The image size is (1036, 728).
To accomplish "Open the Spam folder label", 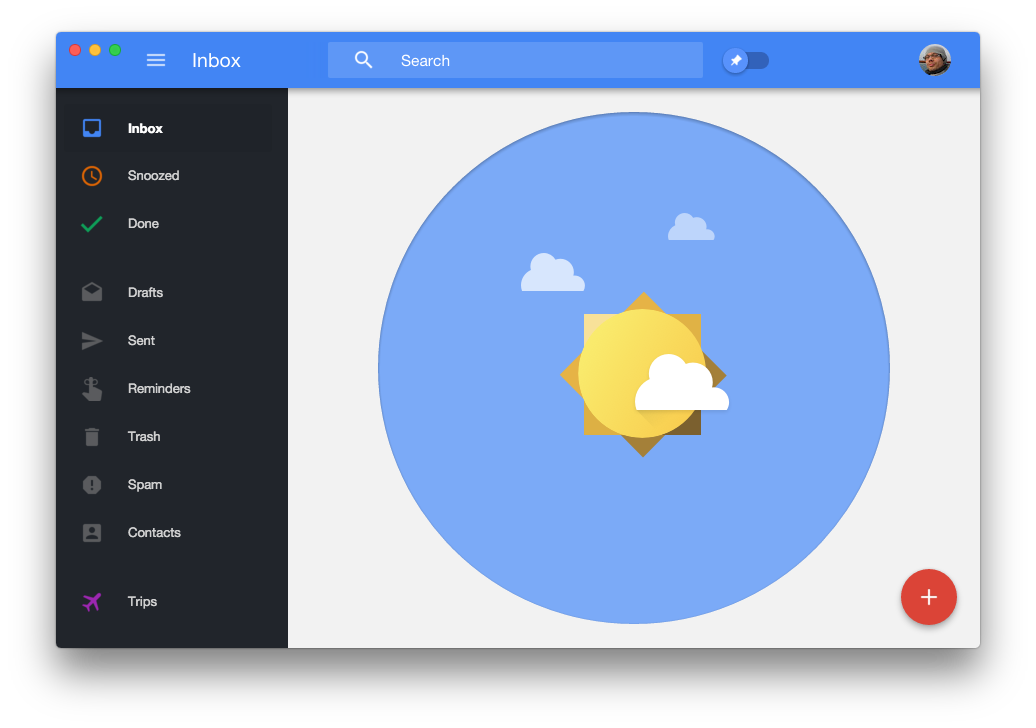I will click(145, 484).
